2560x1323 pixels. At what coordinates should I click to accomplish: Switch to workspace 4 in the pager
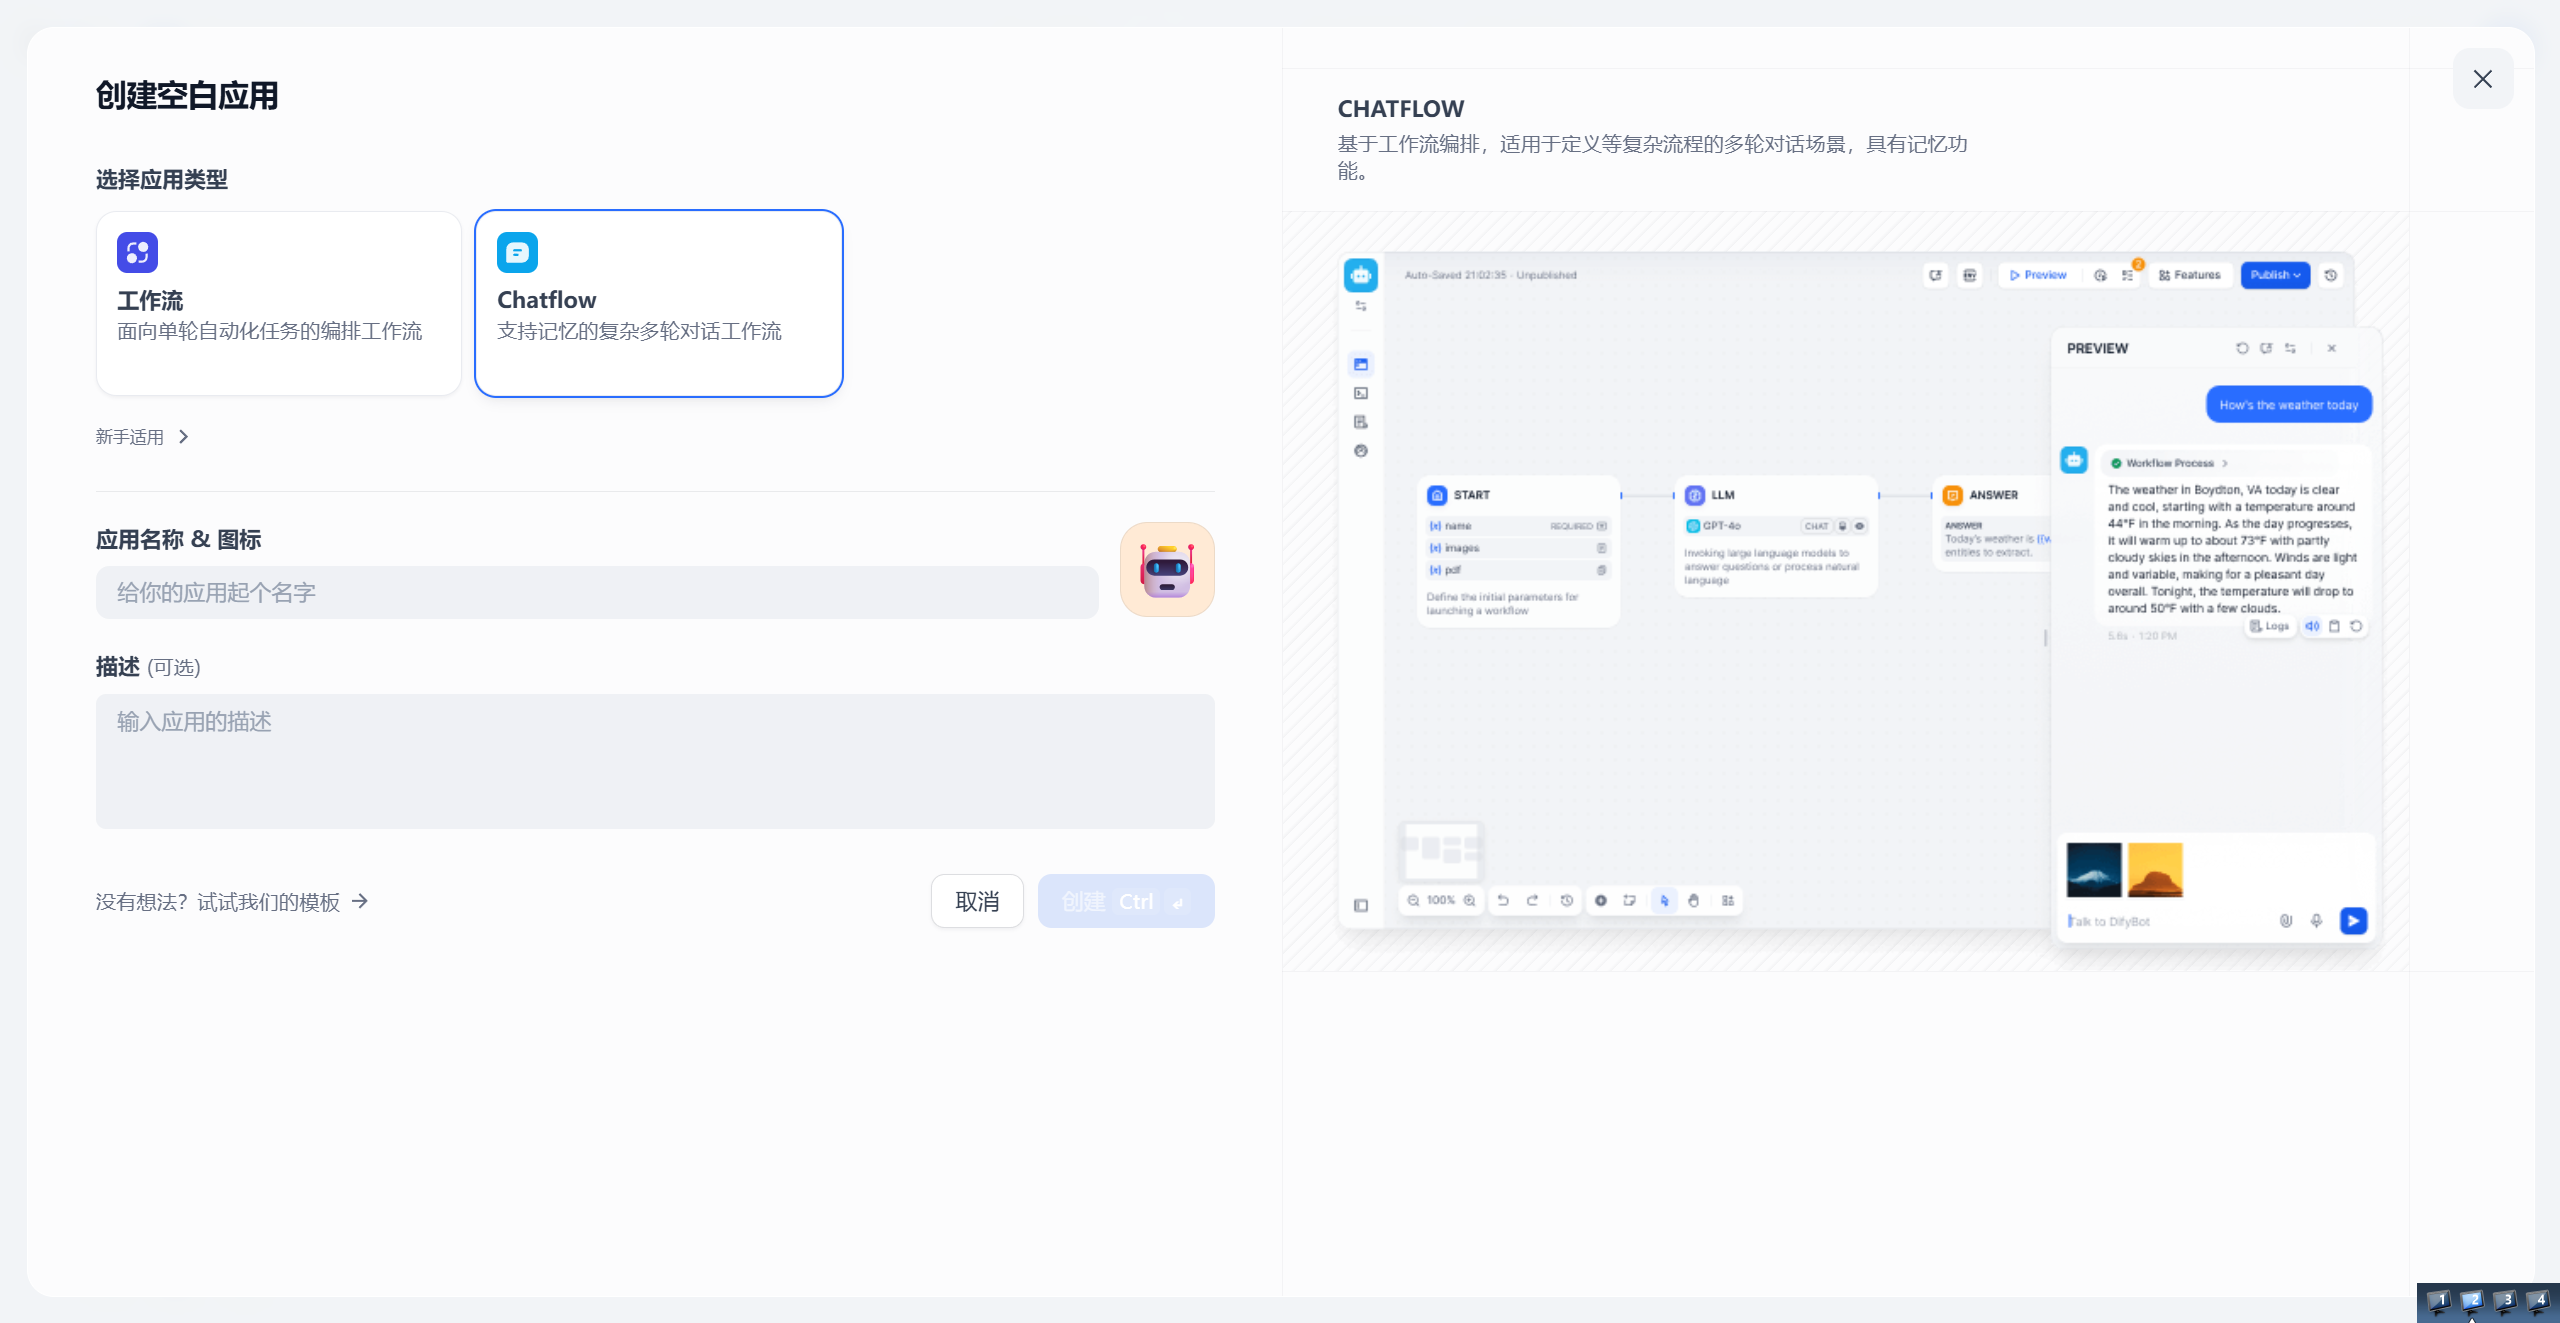click(2537, 1301)
